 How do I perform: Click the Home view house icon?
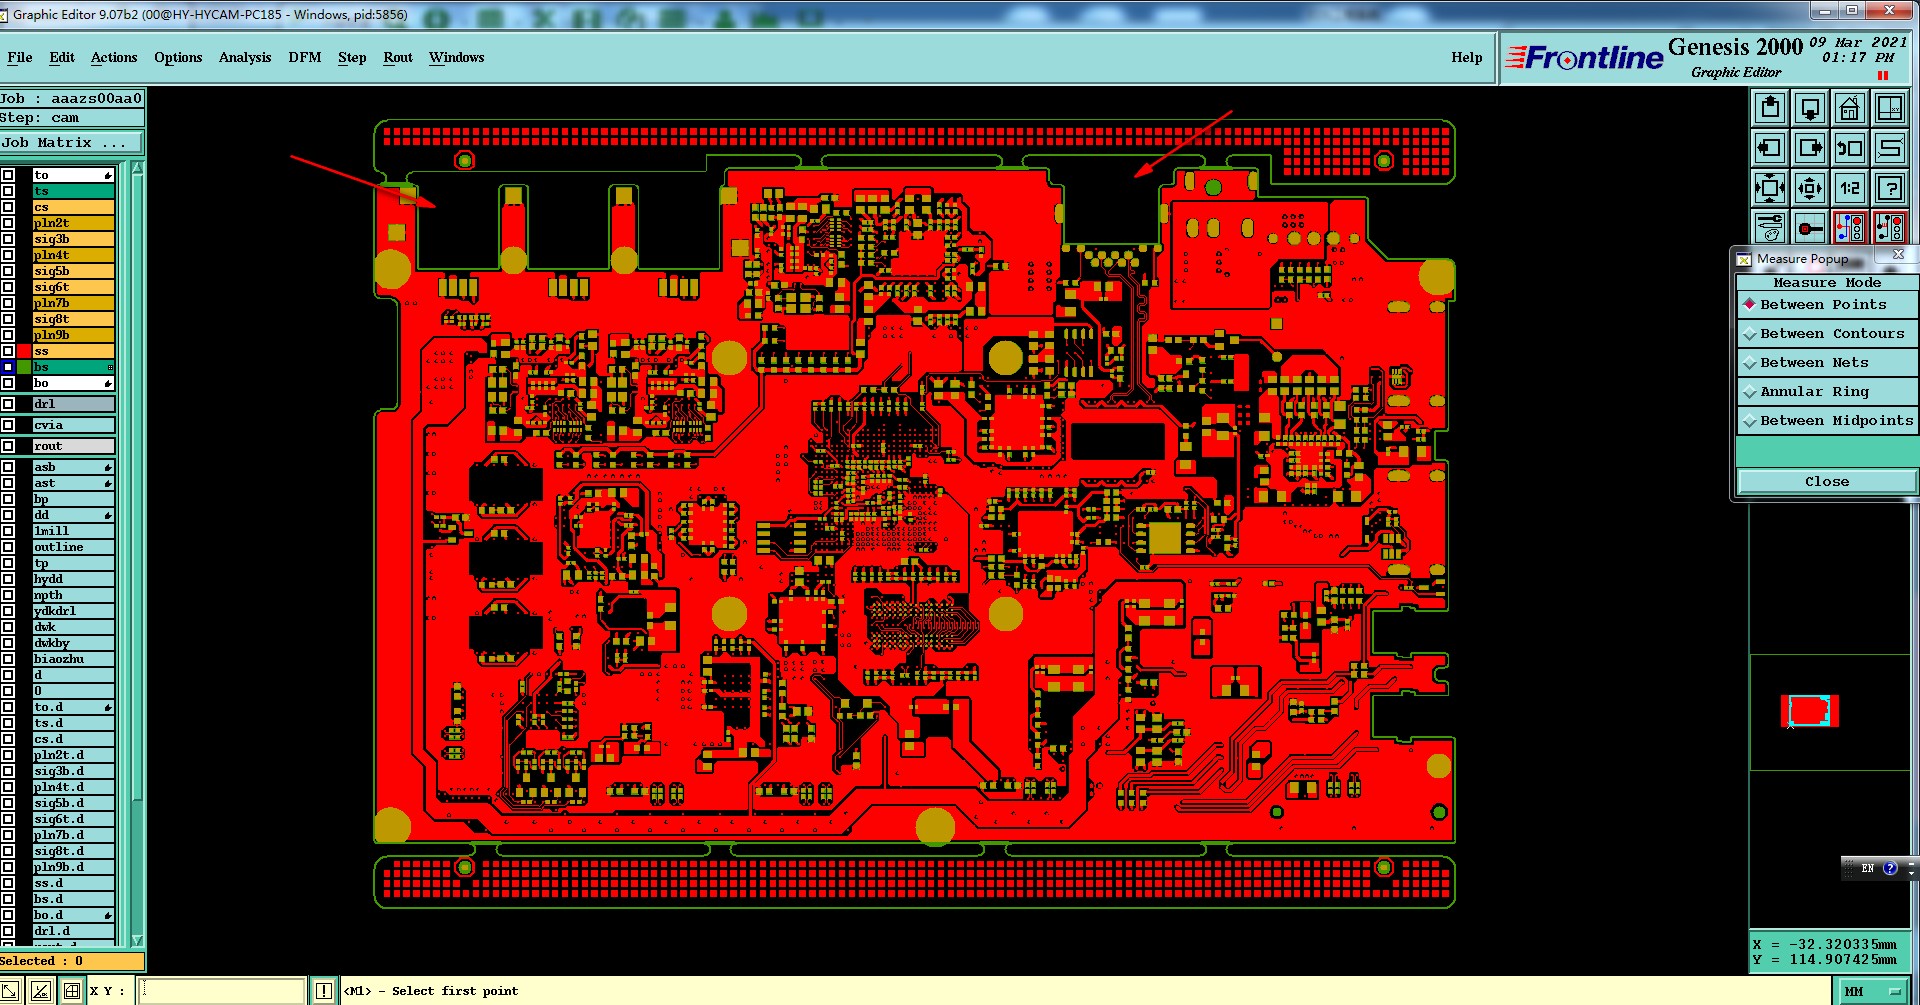[x=1850, y=108]
